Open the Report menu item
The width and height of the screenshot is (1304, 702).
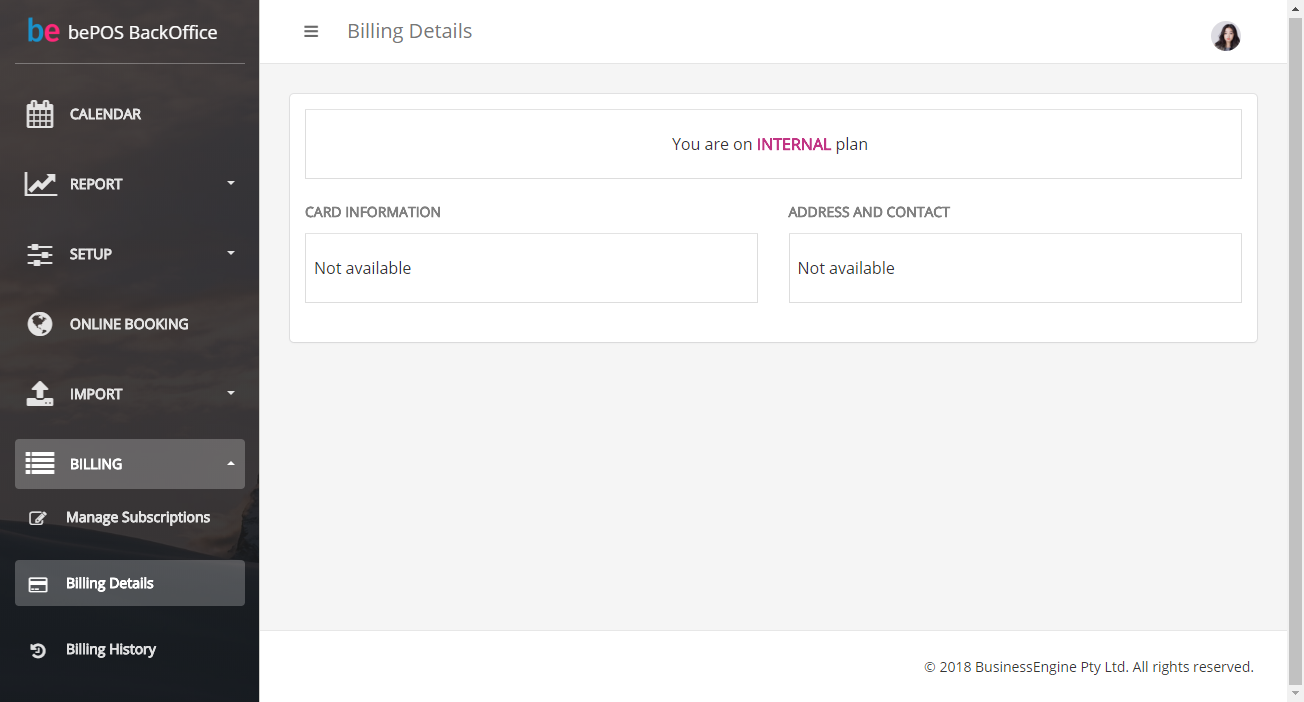tap(130, 184)
